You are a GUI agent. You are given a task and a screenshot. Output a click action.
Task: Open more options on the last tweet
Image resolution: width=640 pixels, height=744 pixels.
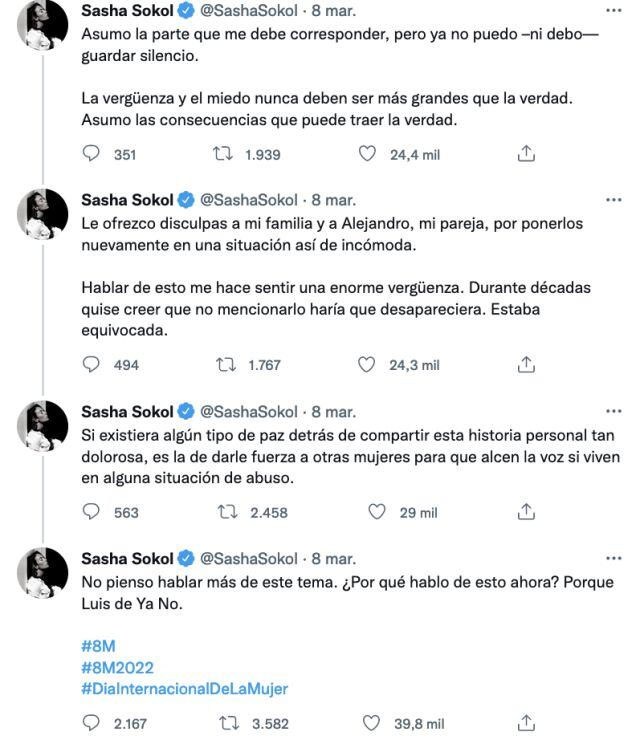coord(614,558)
